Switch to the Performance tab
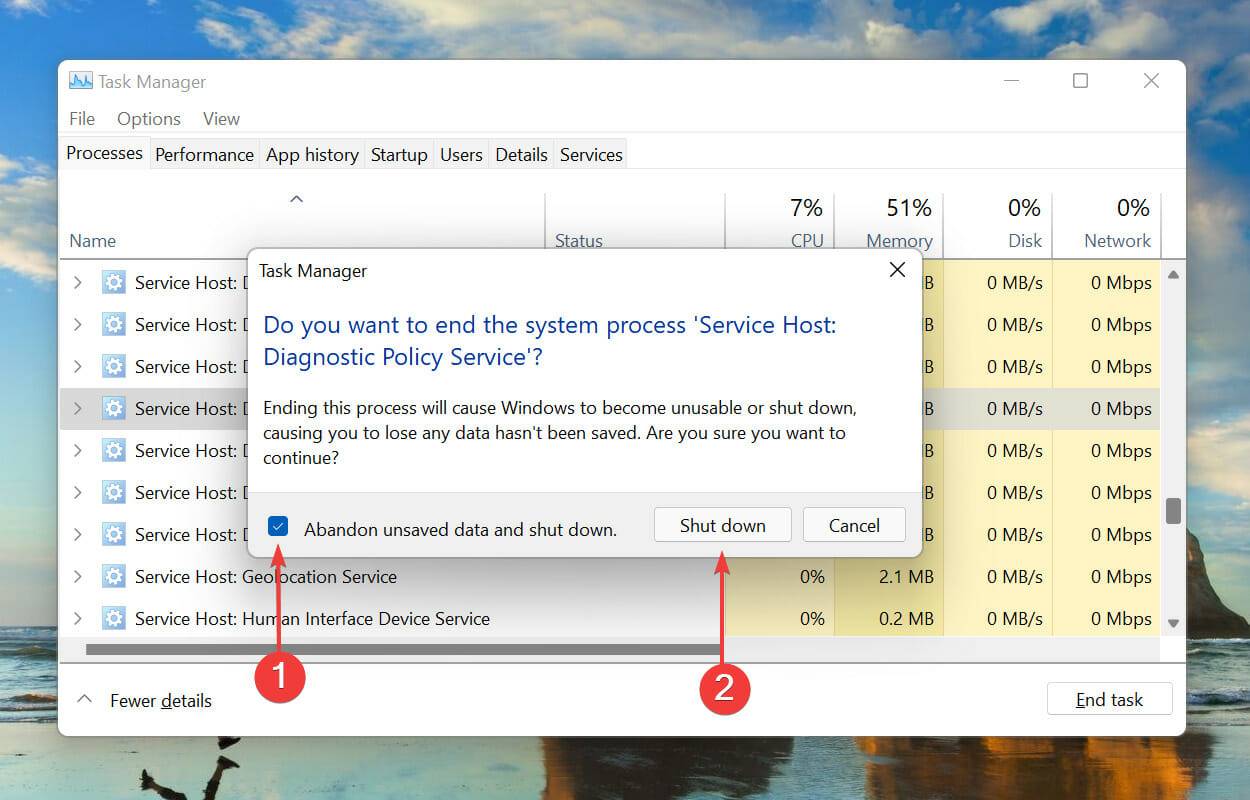This screenshot has width=1250, height=800. [x=204, y=155]
